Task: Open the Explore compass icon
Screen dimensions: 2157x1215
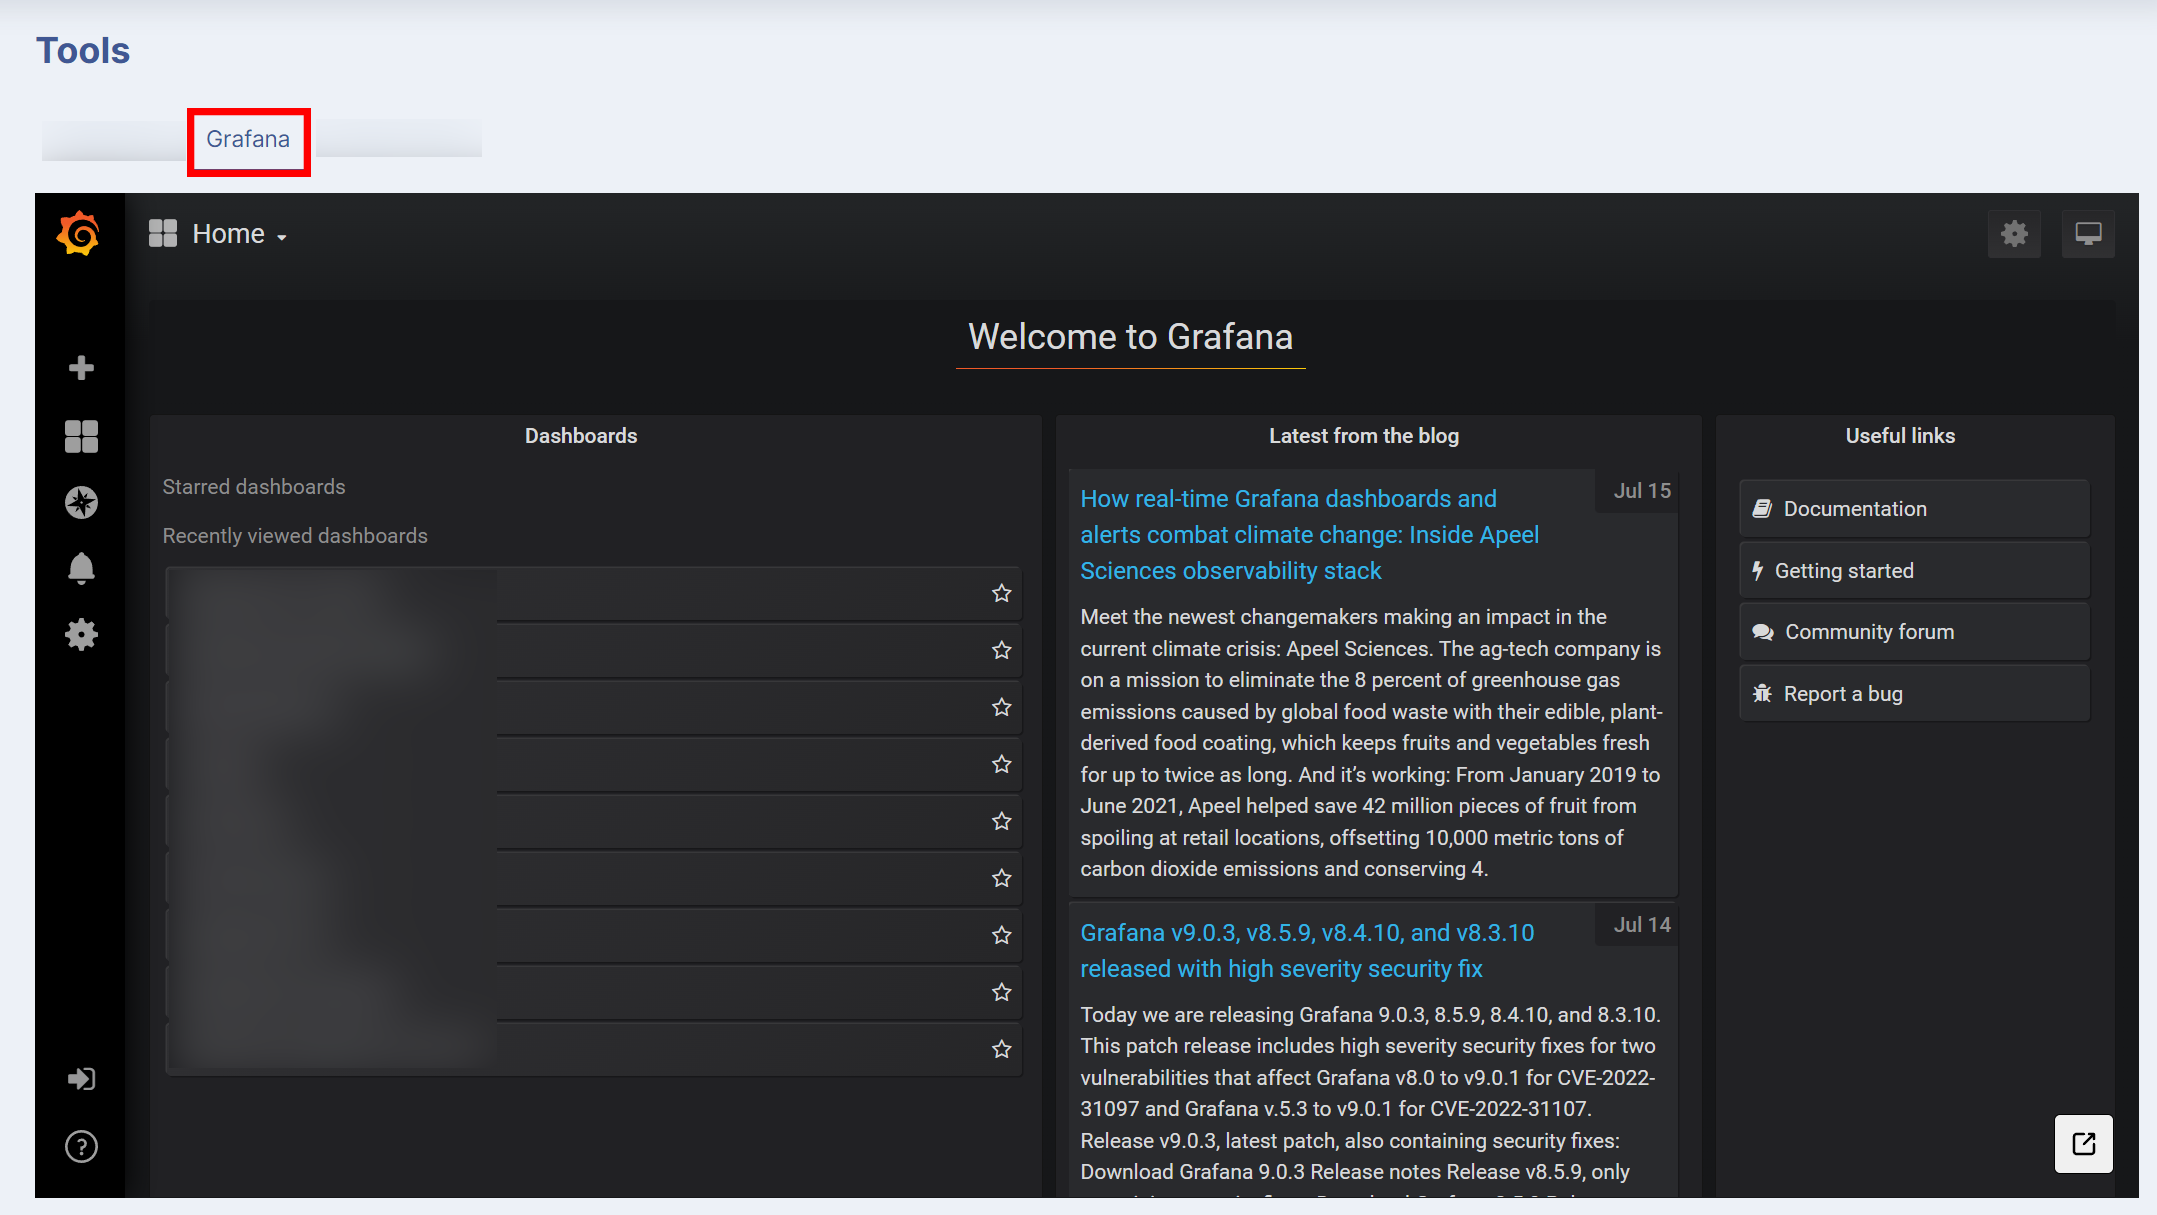Action: pyautogui.click(x=81, y=502)
